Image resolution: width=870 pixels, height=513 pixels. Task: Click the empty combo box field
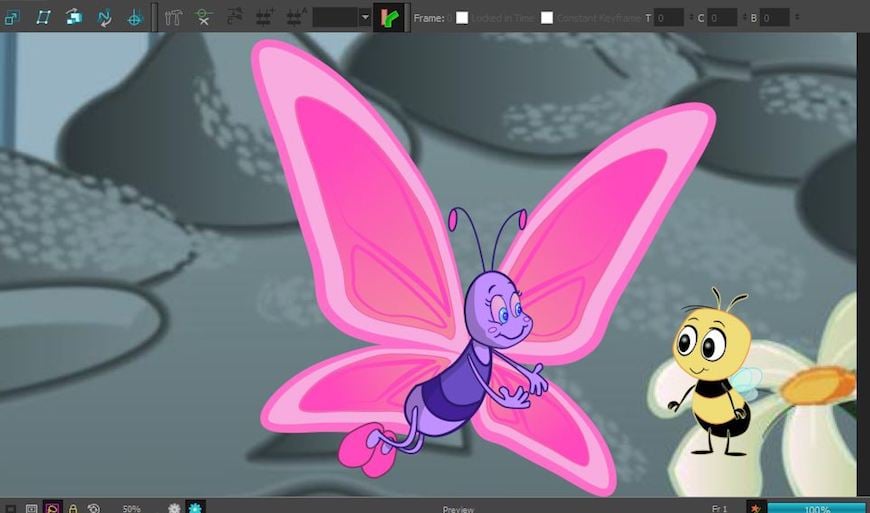[336, 18]
